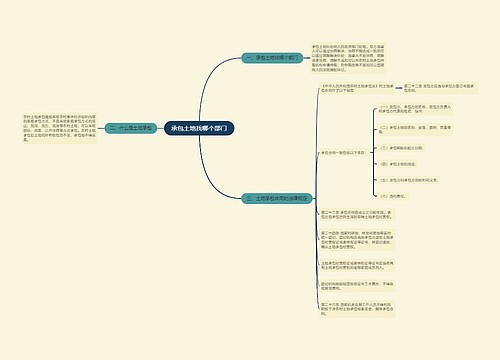
Task: Select the 第二十二条 leaf node
Action: pos(440,88)
